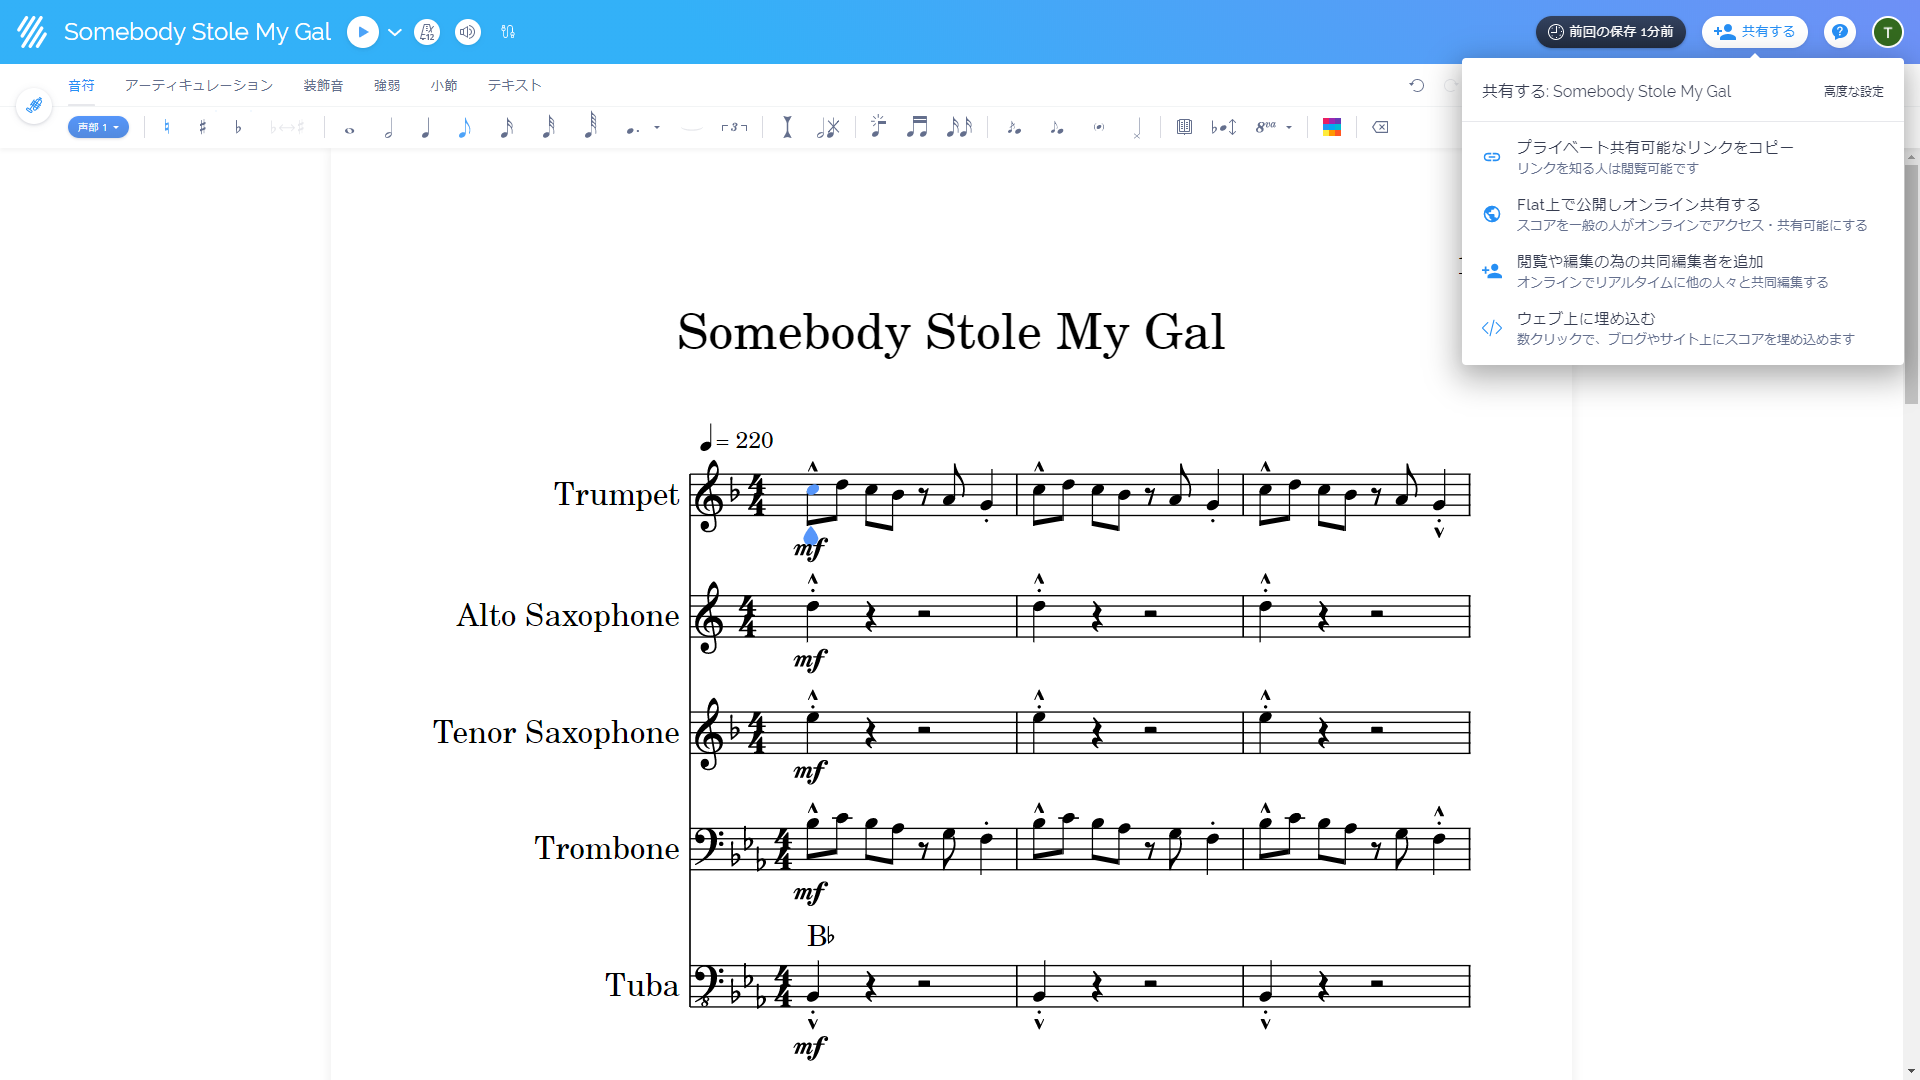Open the save history button

pyautogui.click(x=1610, y=32)
